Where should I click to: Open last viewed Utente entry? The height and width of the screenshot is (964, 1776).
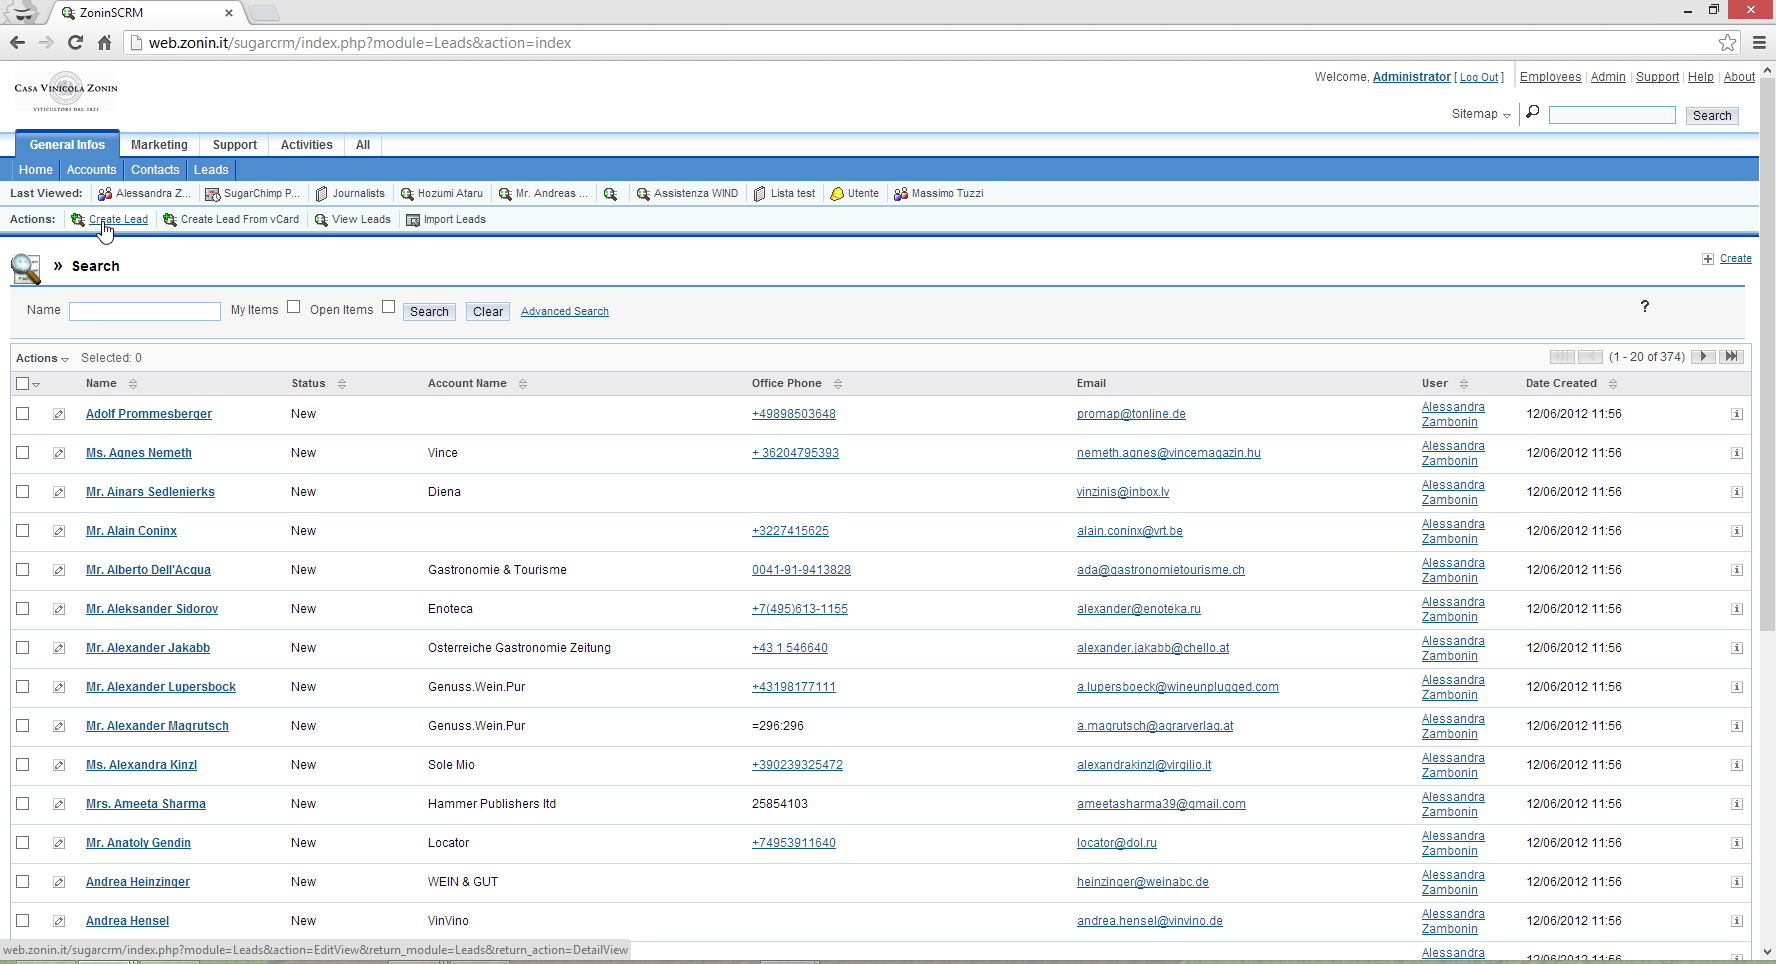point(855,194)
